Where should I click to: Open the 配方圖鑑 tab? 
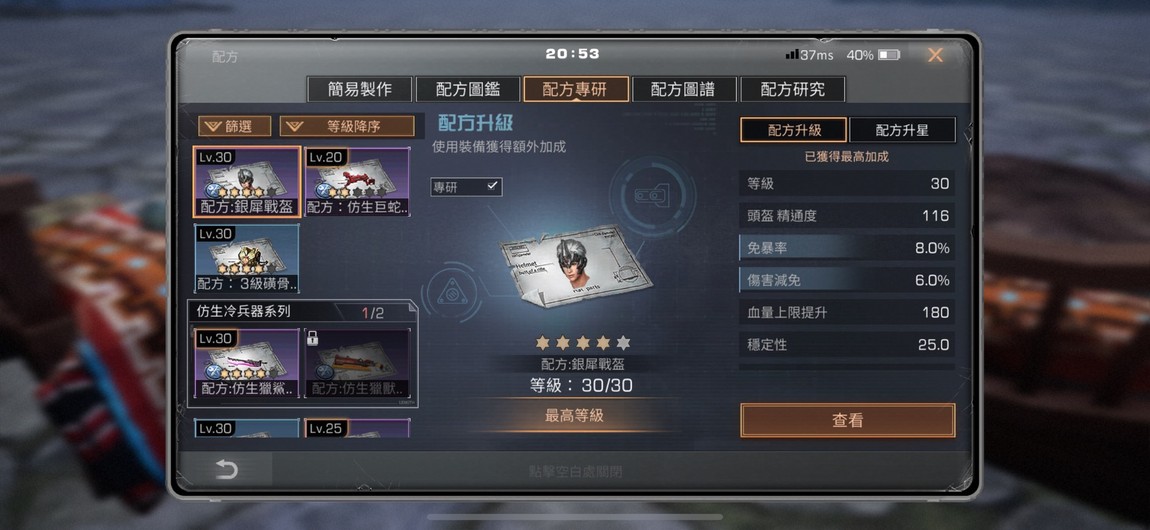pyautogui.click(x=468, y=89)
